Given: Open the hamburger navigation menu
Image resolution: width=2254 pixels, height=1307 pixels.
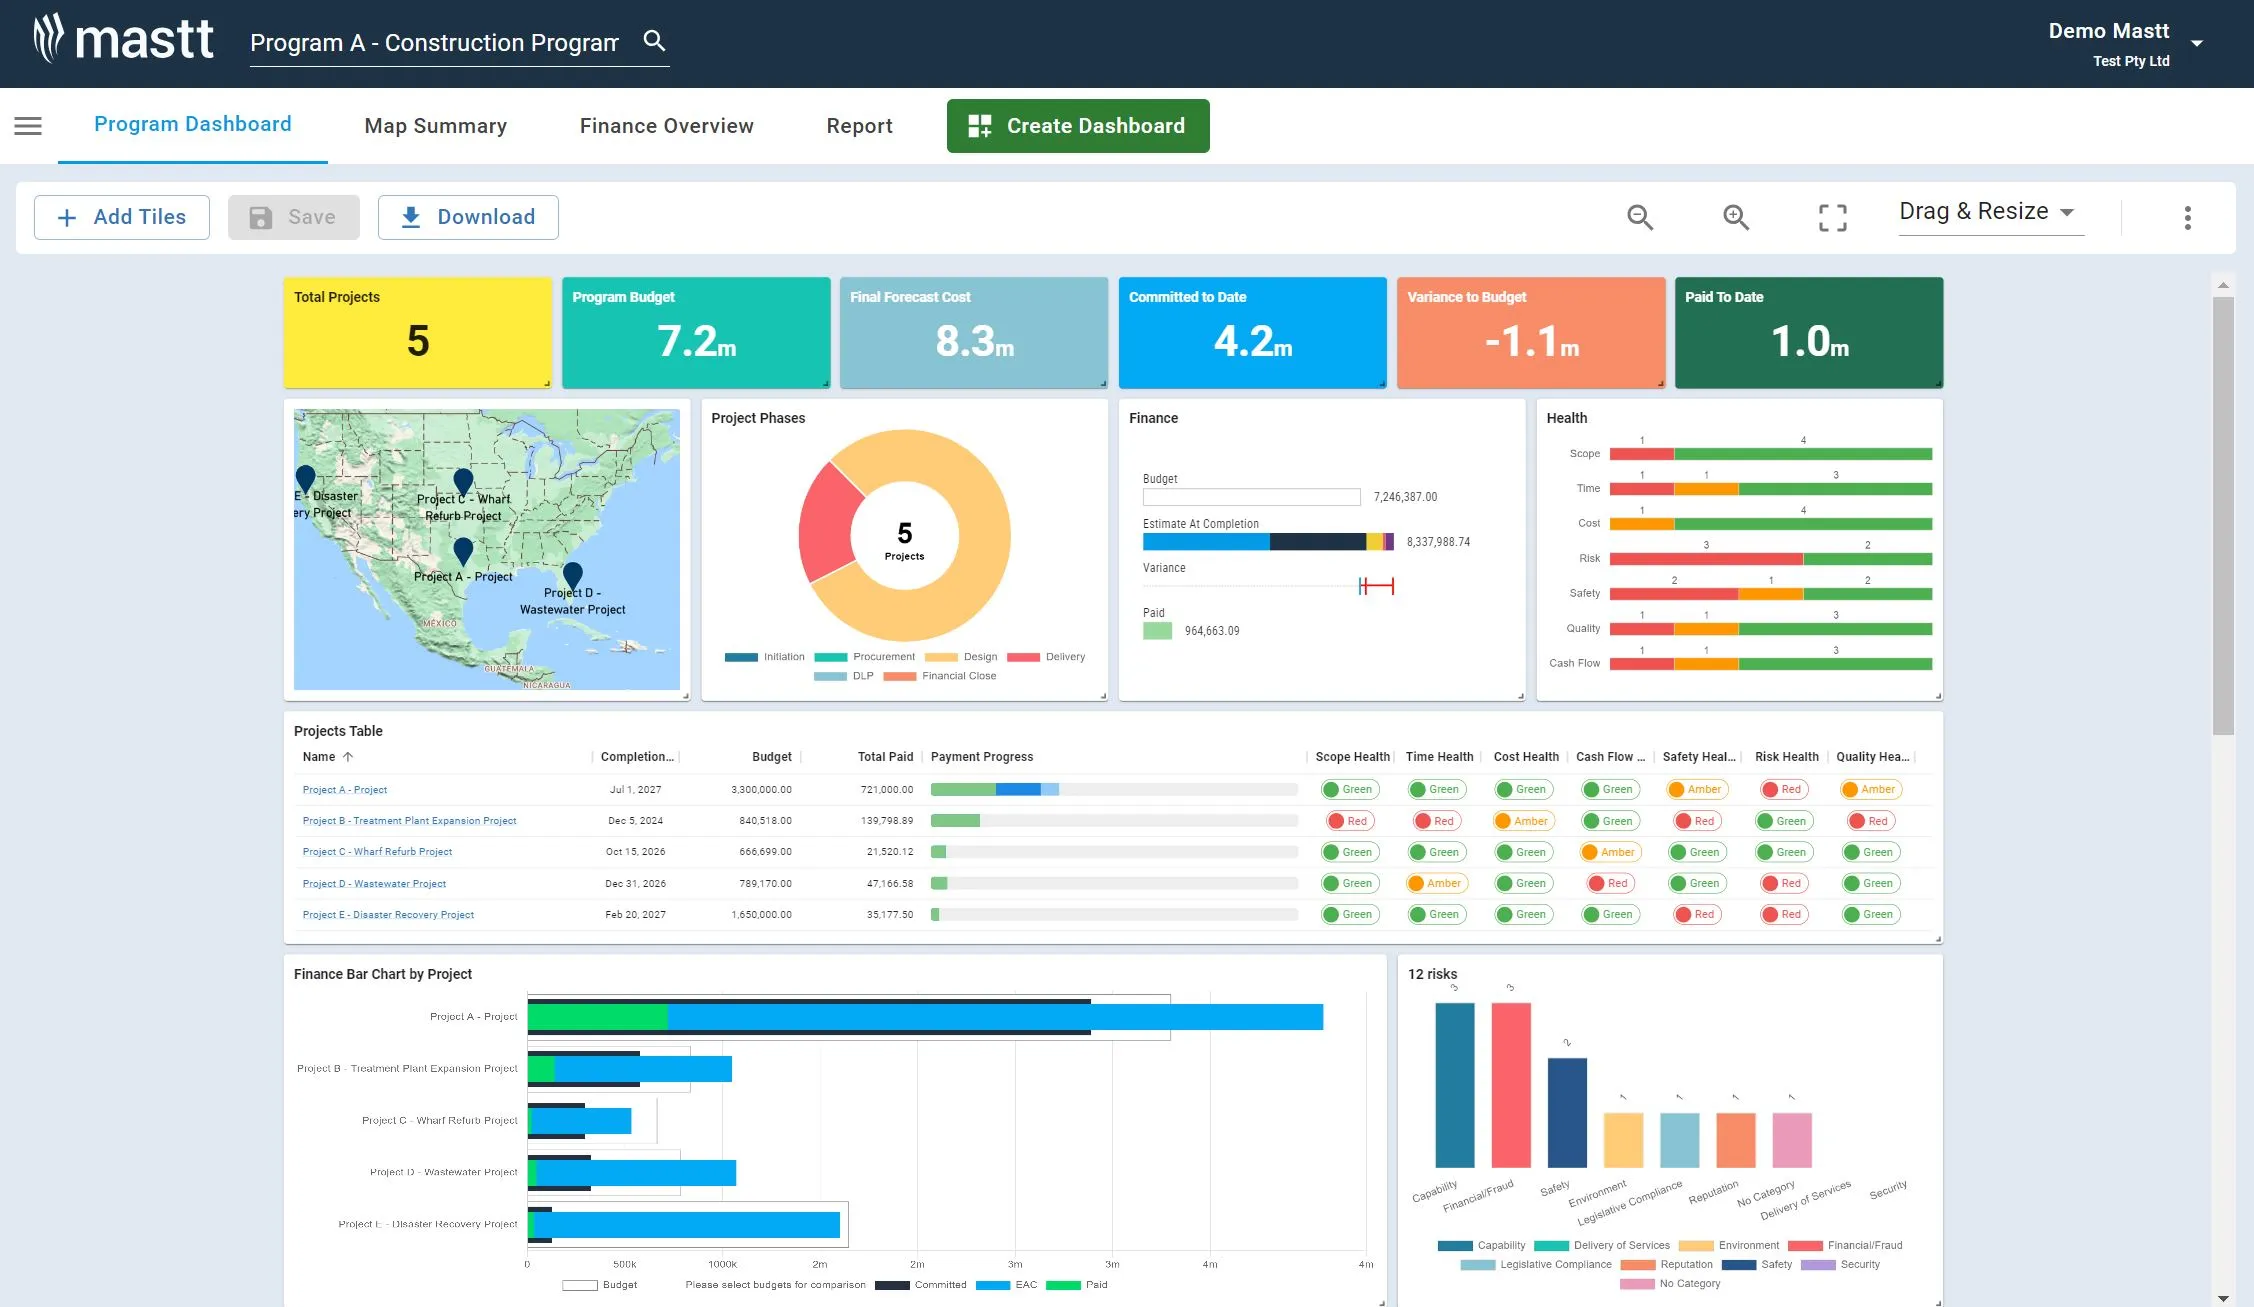Looking at the screenshot, I should [x=27, y=125].
